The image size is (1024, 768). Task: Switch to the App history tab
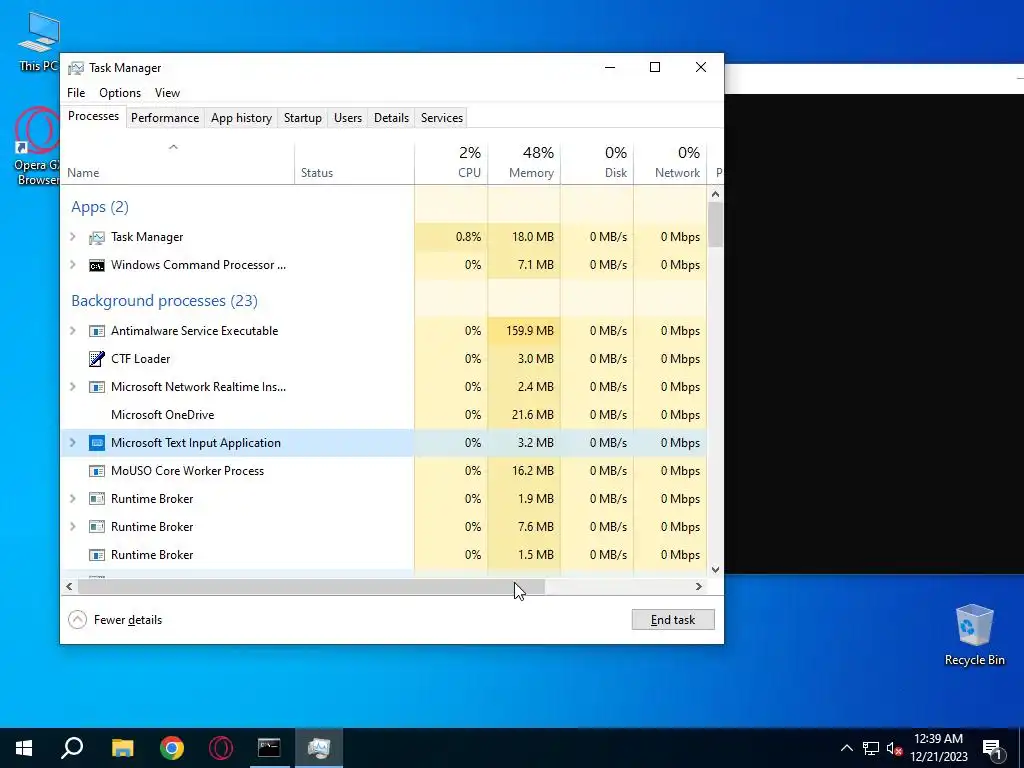[241, 118]
